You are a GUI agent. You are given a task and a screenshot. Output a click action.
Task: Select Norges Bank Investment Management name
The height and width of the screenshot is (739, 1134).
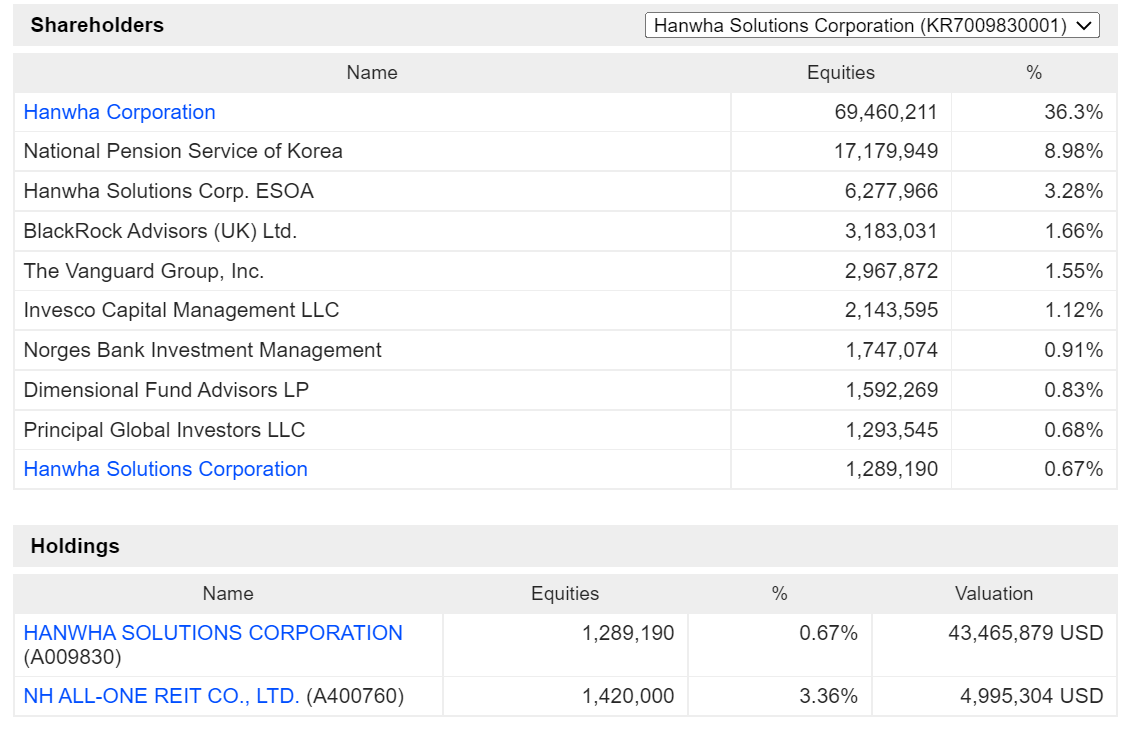[202, 350]
